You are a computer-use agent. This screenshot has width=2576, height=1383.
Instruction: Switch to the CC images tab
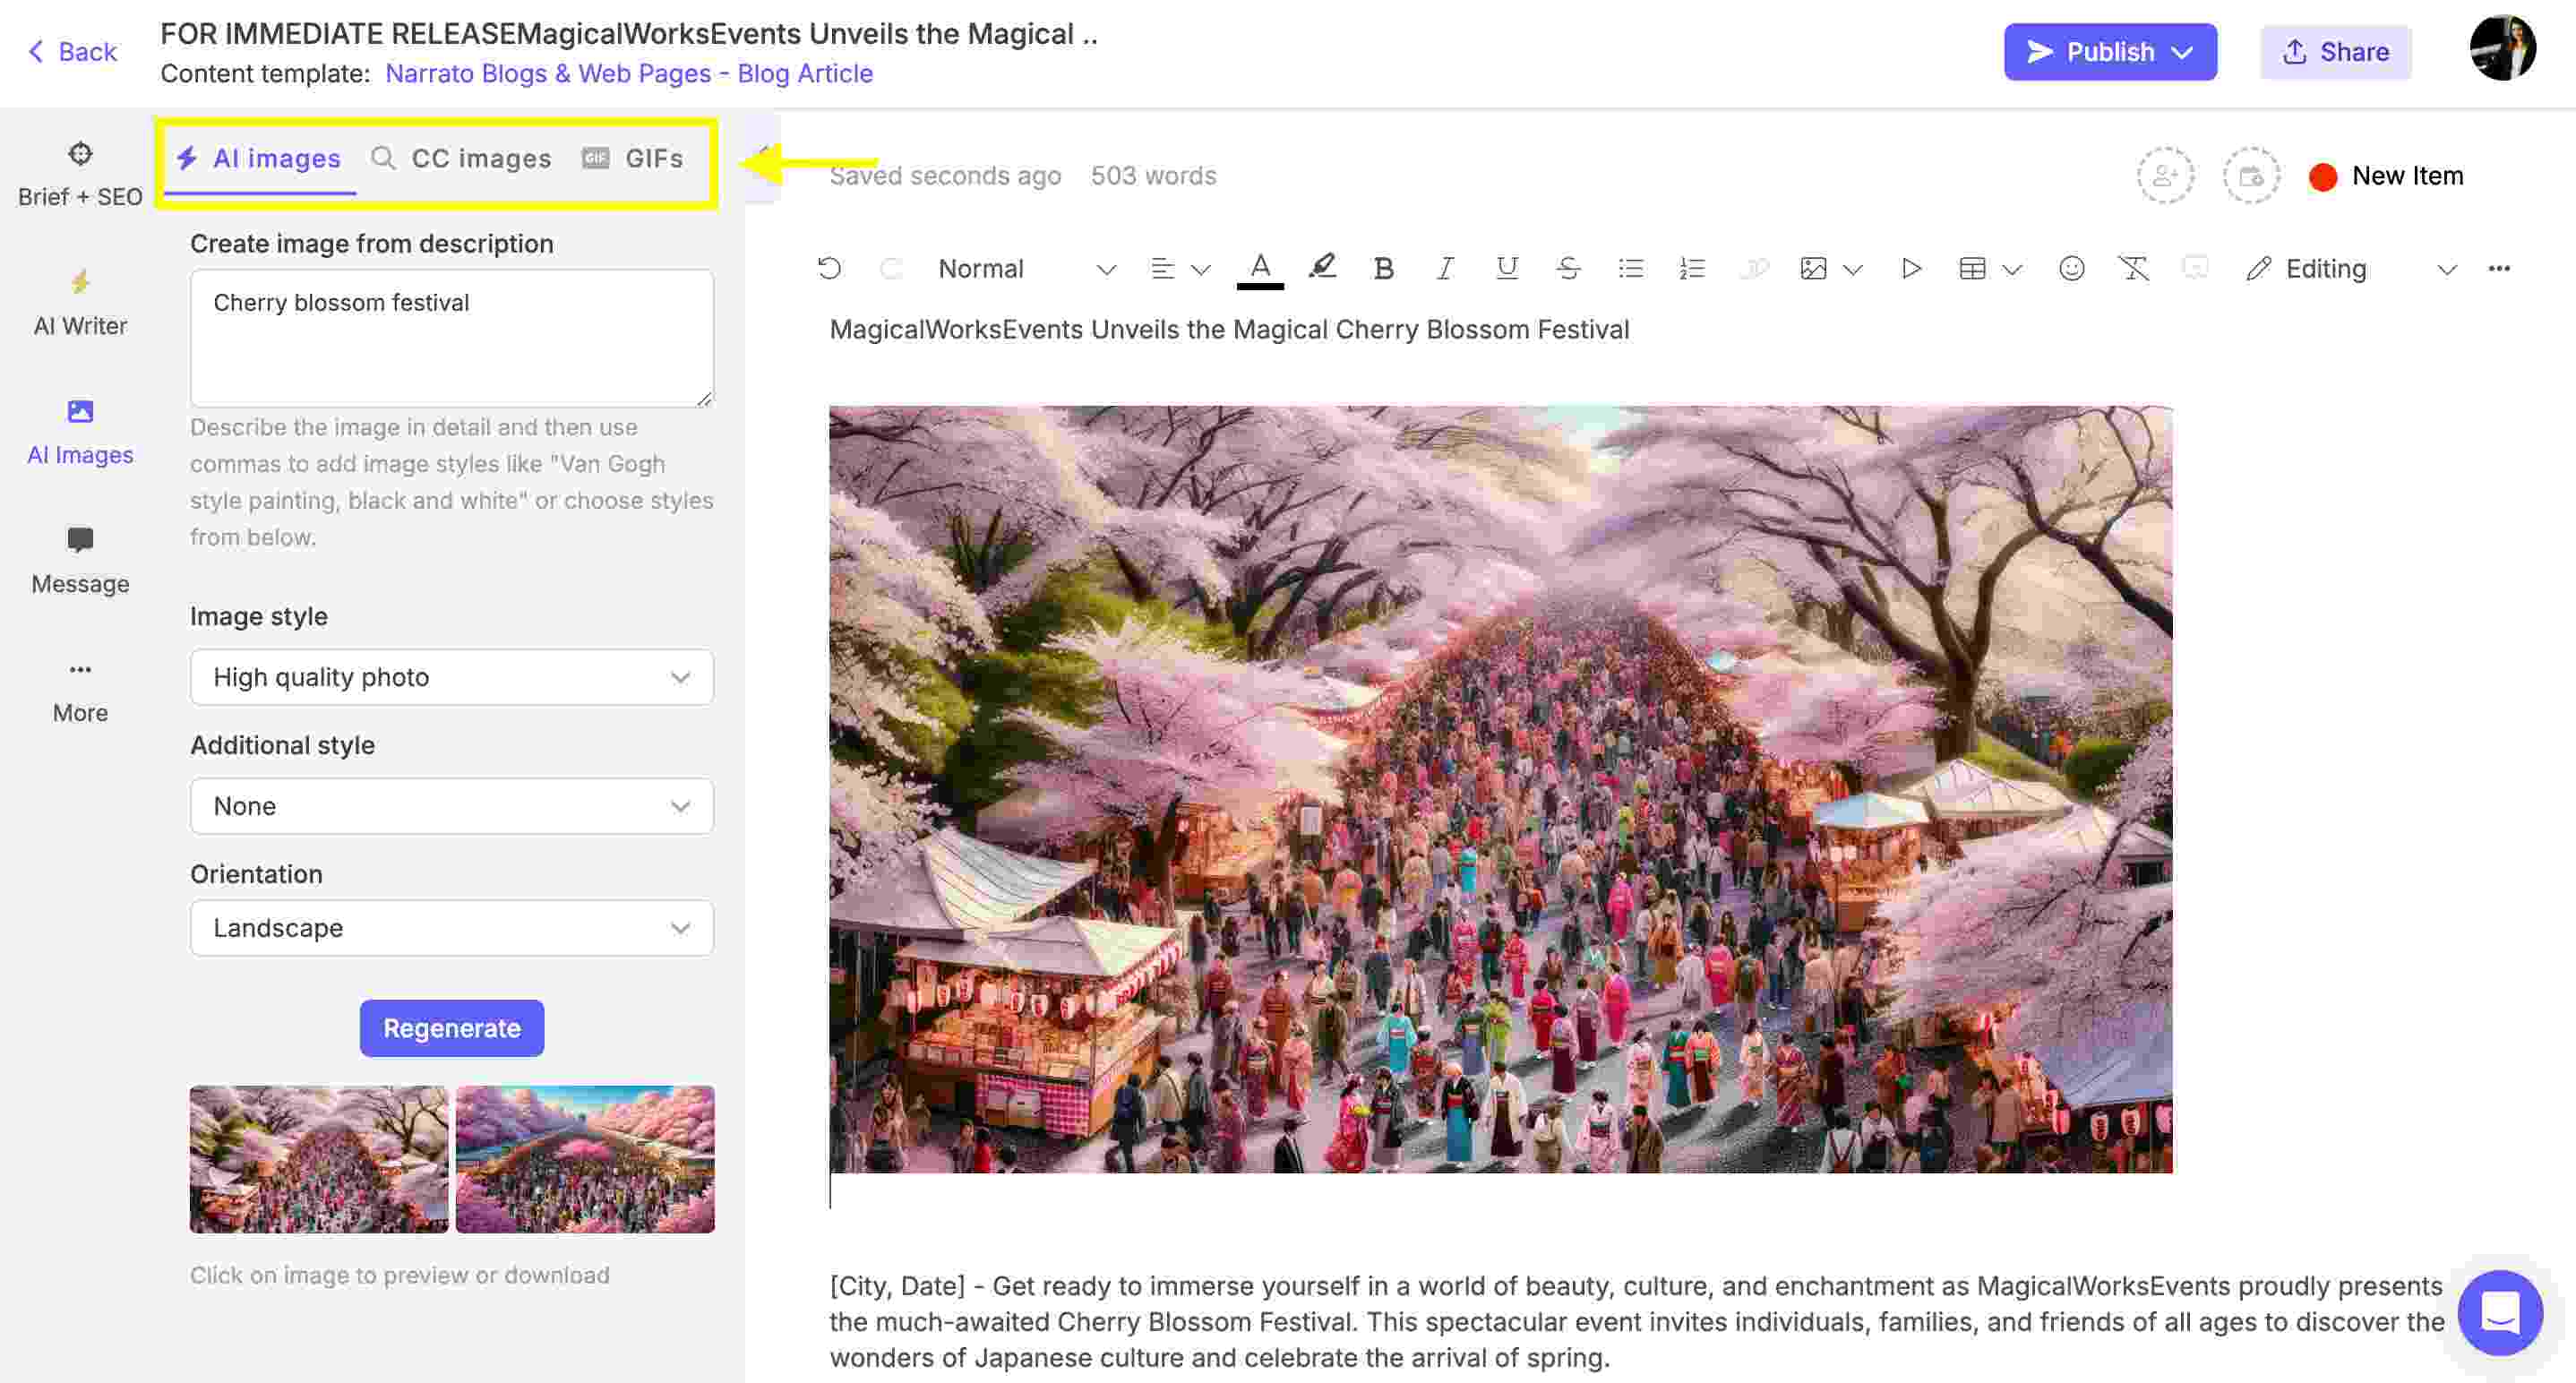pyautogui.click(x=461, y=159)
